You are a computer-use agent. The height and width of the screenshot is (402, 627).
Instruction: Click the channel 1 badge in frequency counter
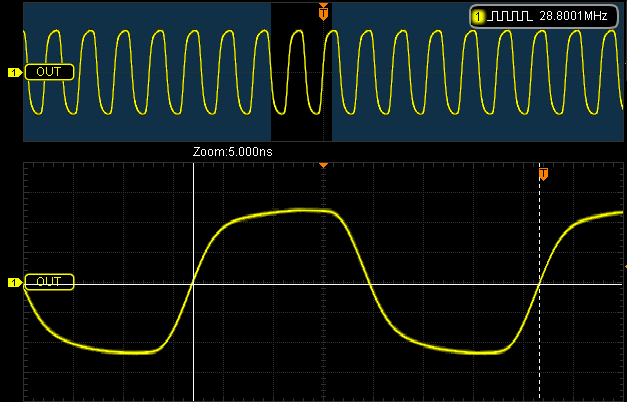pos(477,17)
